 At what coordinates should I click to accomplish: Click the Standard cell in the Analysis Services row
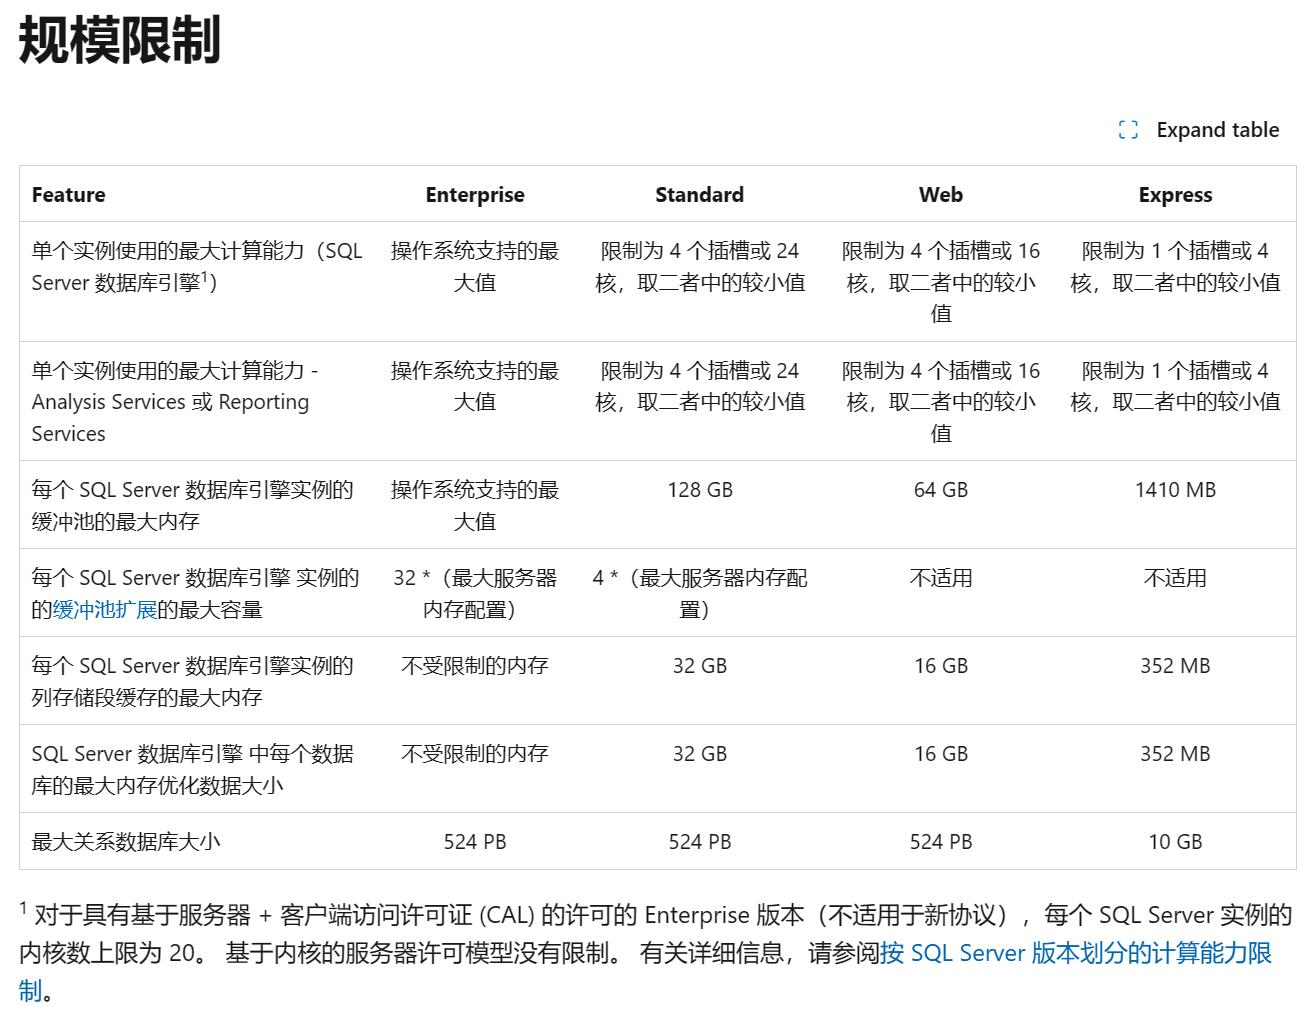click(700, 386)
